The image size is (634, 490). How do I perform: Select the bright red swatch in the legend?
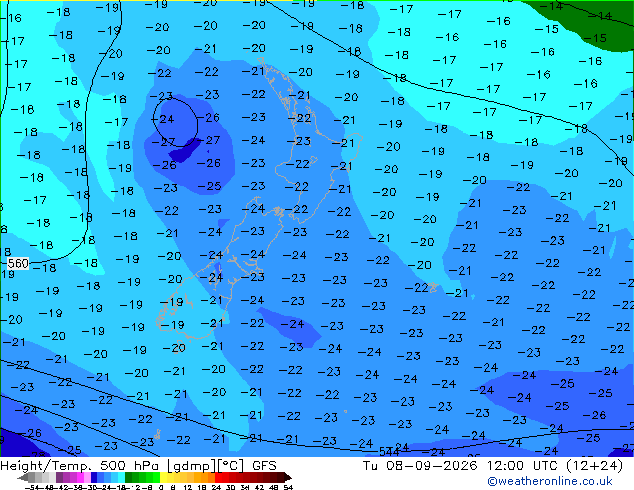pos(218,477)
